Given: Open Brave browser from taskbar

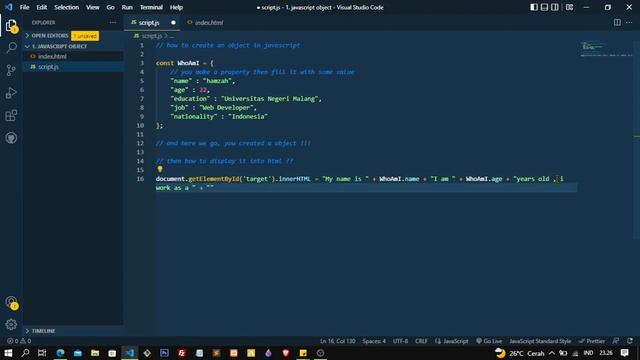Looking at the screenshot, I should pos(286,353).
